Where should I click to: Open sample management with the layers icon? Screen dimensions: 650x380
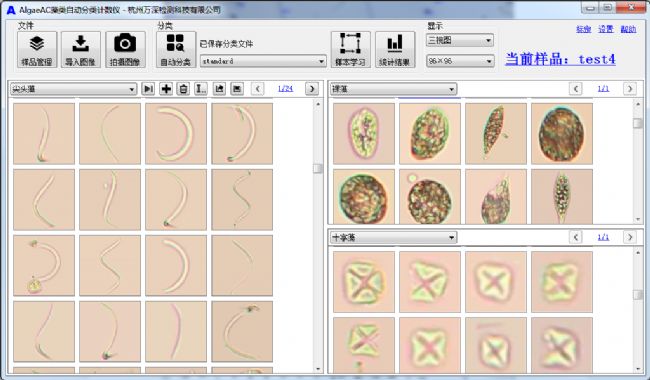pyautogui.click(x=37, y=50)
